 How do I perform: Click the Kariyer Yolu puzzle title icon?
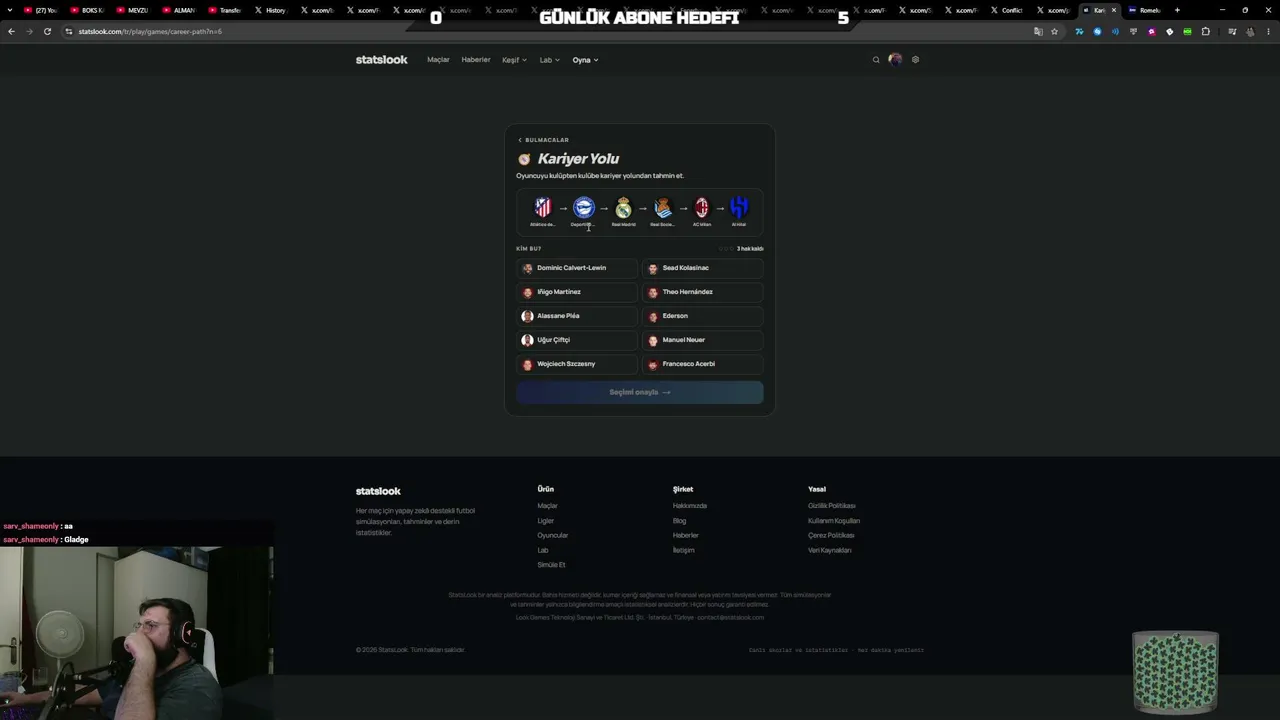pos(524,159)
